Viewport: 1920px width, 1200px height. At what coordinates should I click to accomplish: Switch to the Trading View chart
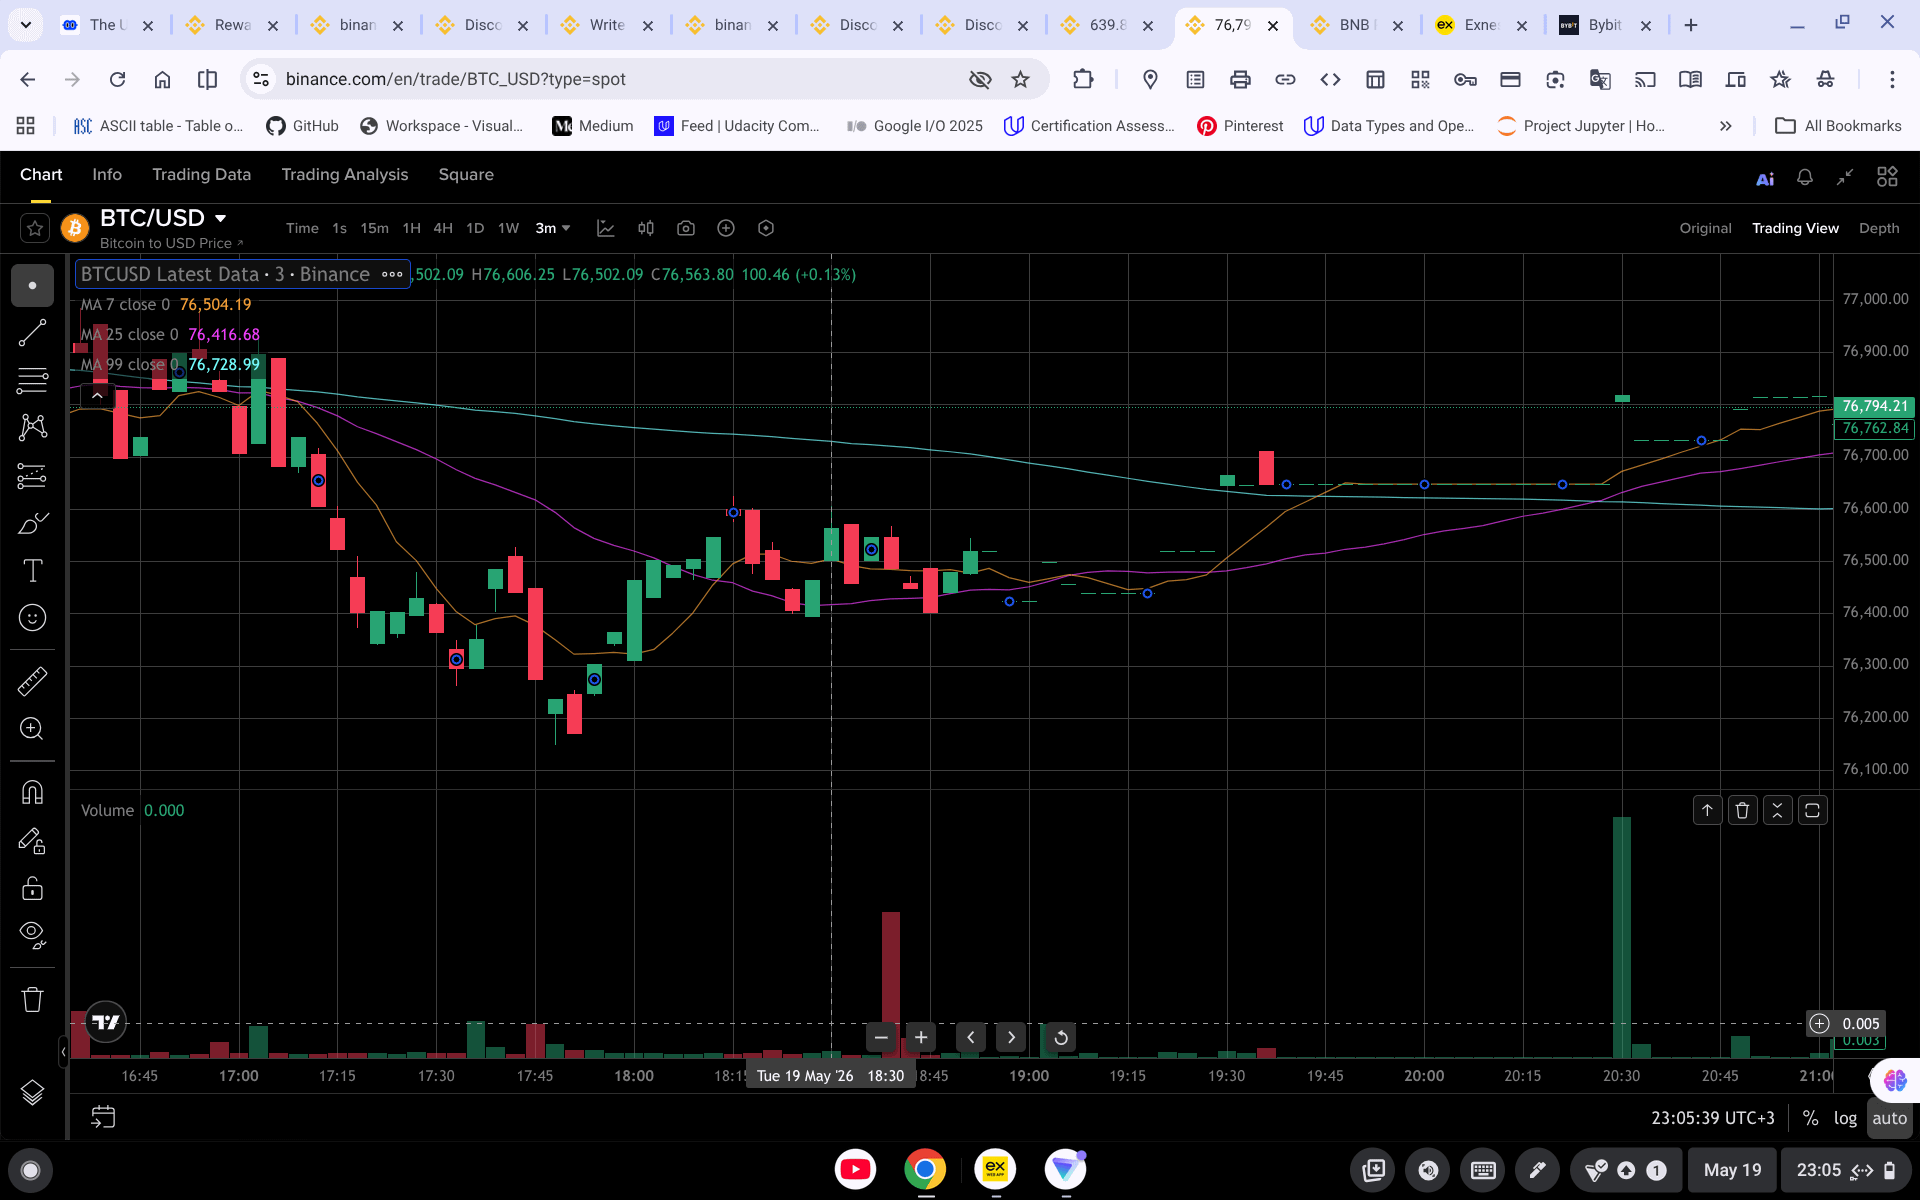1795,228
